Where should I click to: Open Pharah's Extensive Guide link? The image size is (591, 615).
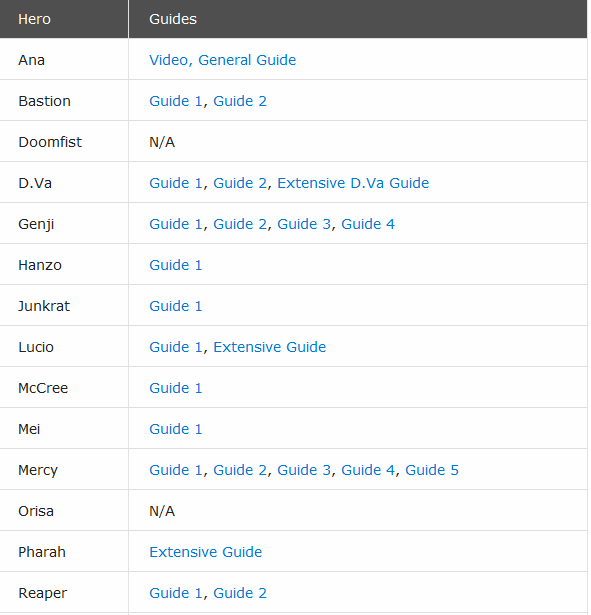[x=205, y=552]
